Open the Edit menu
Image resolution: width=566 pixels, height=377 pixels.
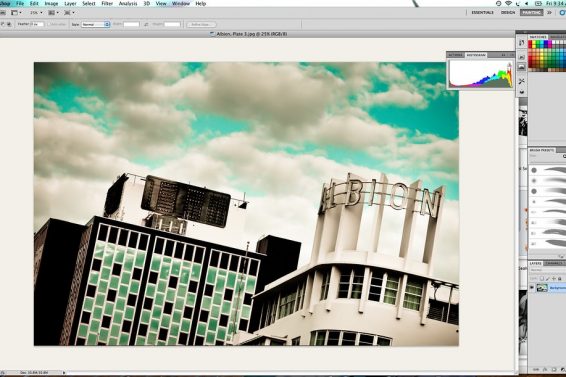(34, 4)
